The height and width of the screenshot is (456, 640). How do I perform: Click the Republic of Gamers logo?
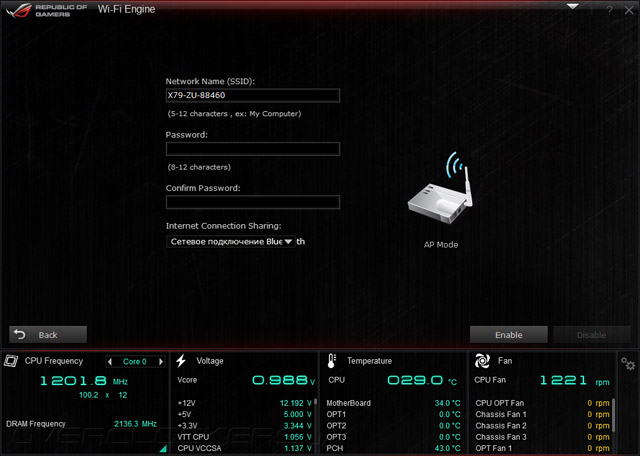pos(47,10)
